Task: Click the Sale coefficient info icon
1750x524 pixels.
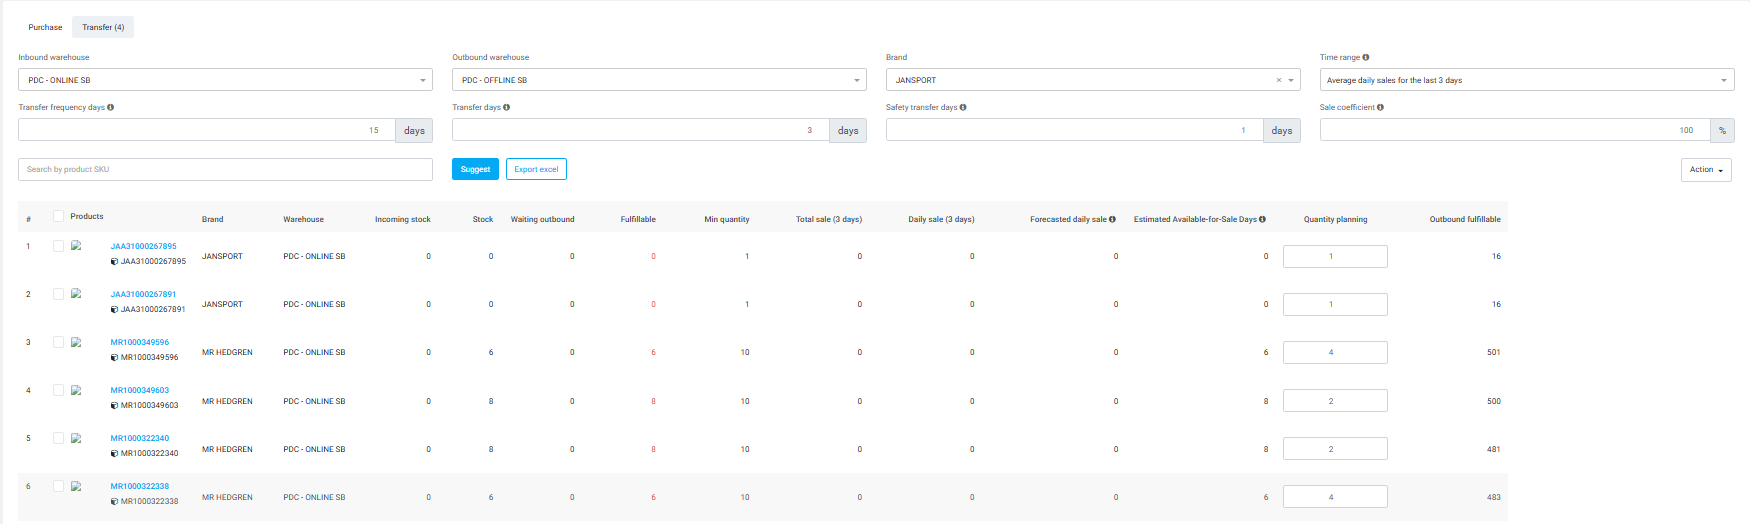Action: pyautogui.click(x=1380, y=107)
